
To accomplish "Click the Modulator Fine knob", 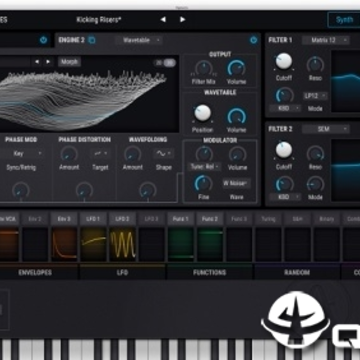I will [x=203, y=184].
